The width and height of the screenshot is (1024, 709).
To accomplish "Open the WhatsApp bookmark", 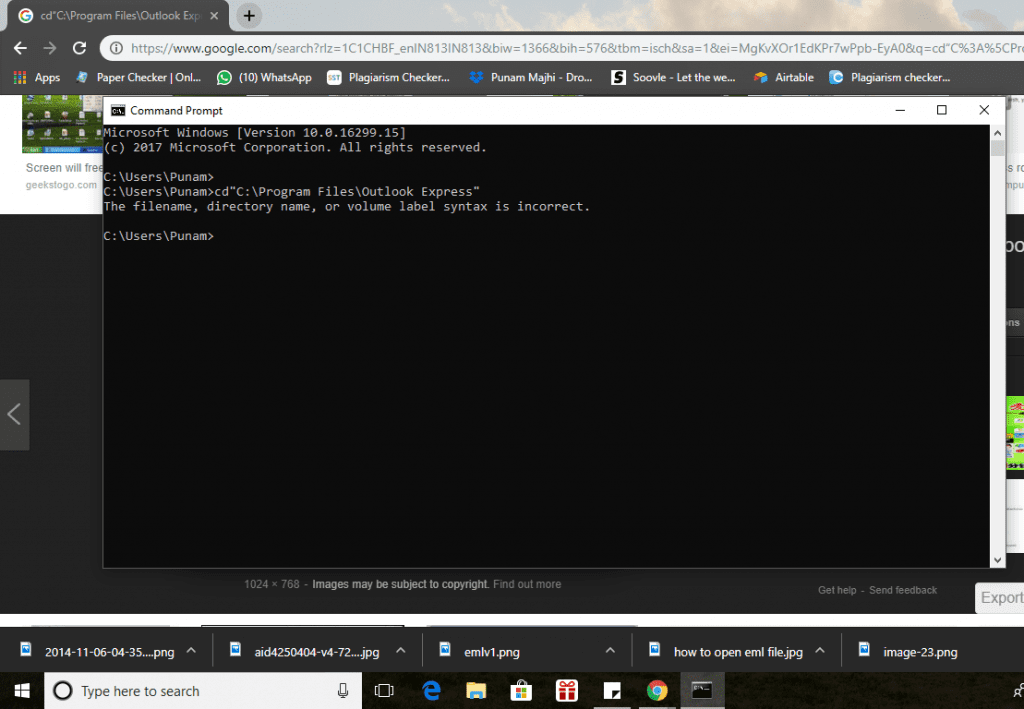I will [x=264, y=77].
